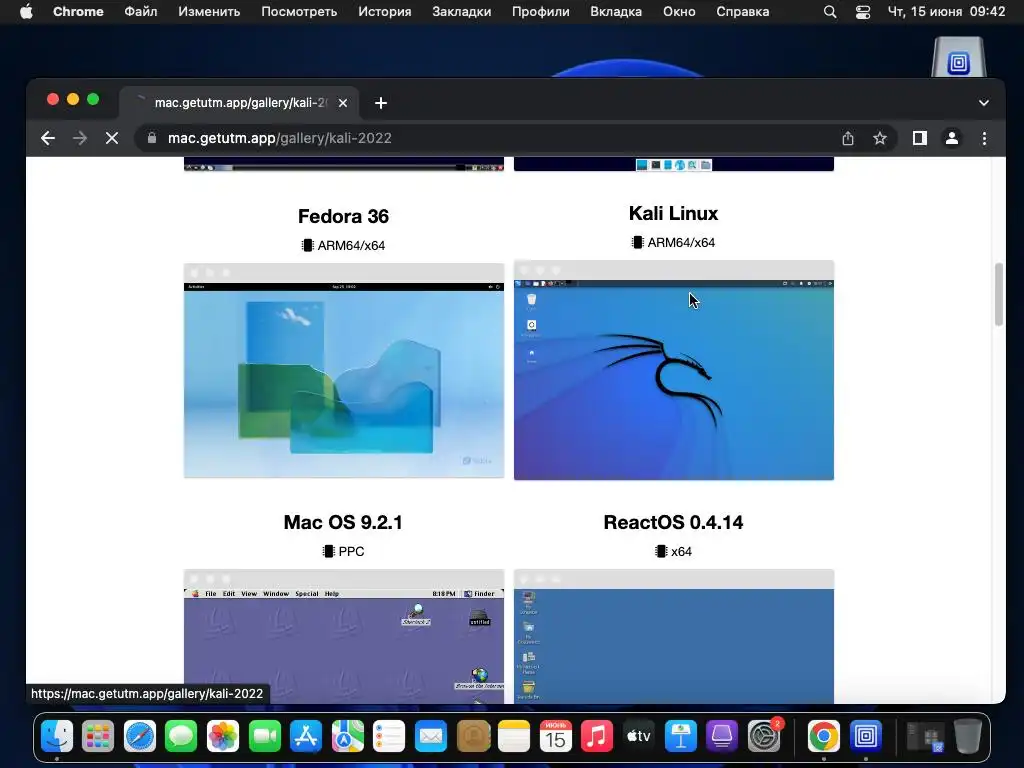Open UTM app from the Dock
Image resolution: width=1024 pixels, height=768 pixels.
click(x=865, y=737)
